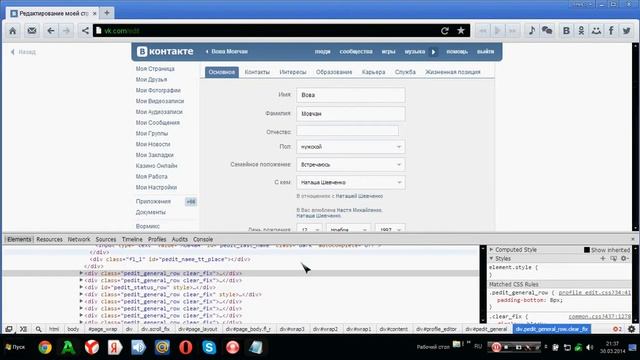Open profile_edit.css source link

coord(594,293)
